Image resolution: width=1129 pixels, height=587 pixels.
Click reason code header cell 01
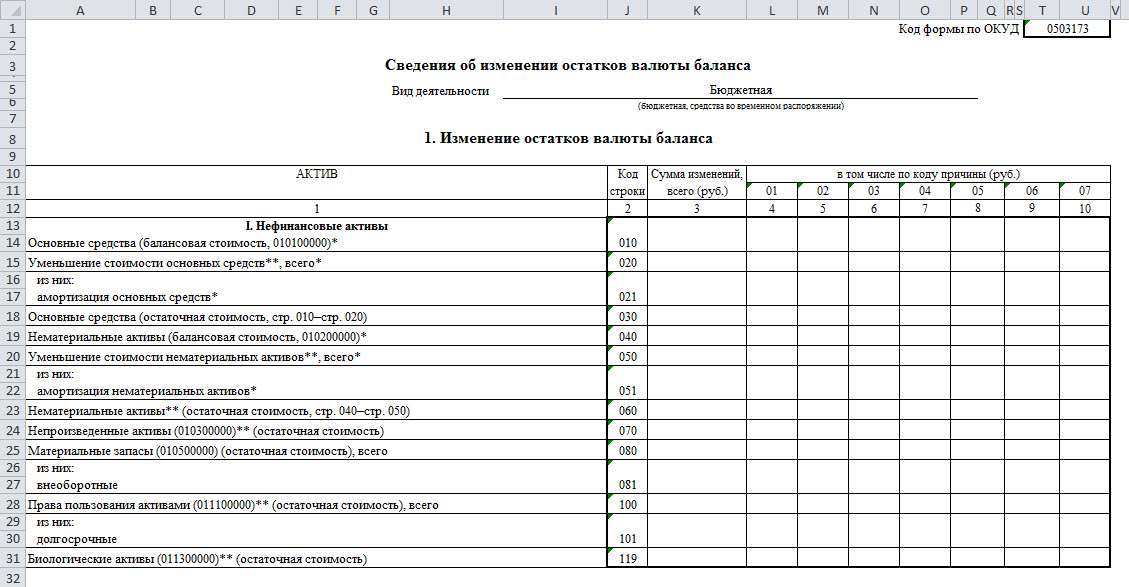point(771,190)
